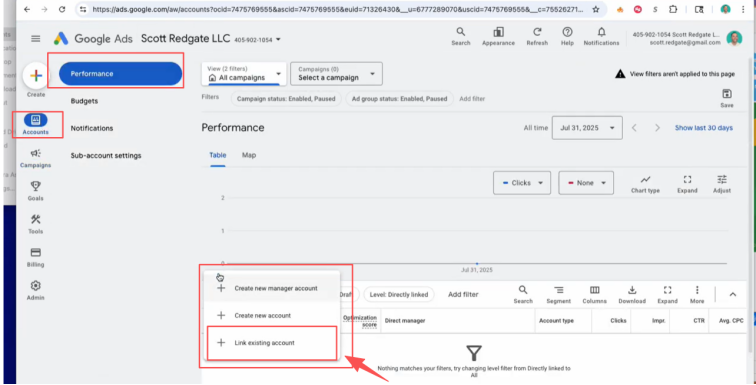Open Chrome three-dot menu
The height and width of the screenshot is (385, 756).
(x=744, y=9)
